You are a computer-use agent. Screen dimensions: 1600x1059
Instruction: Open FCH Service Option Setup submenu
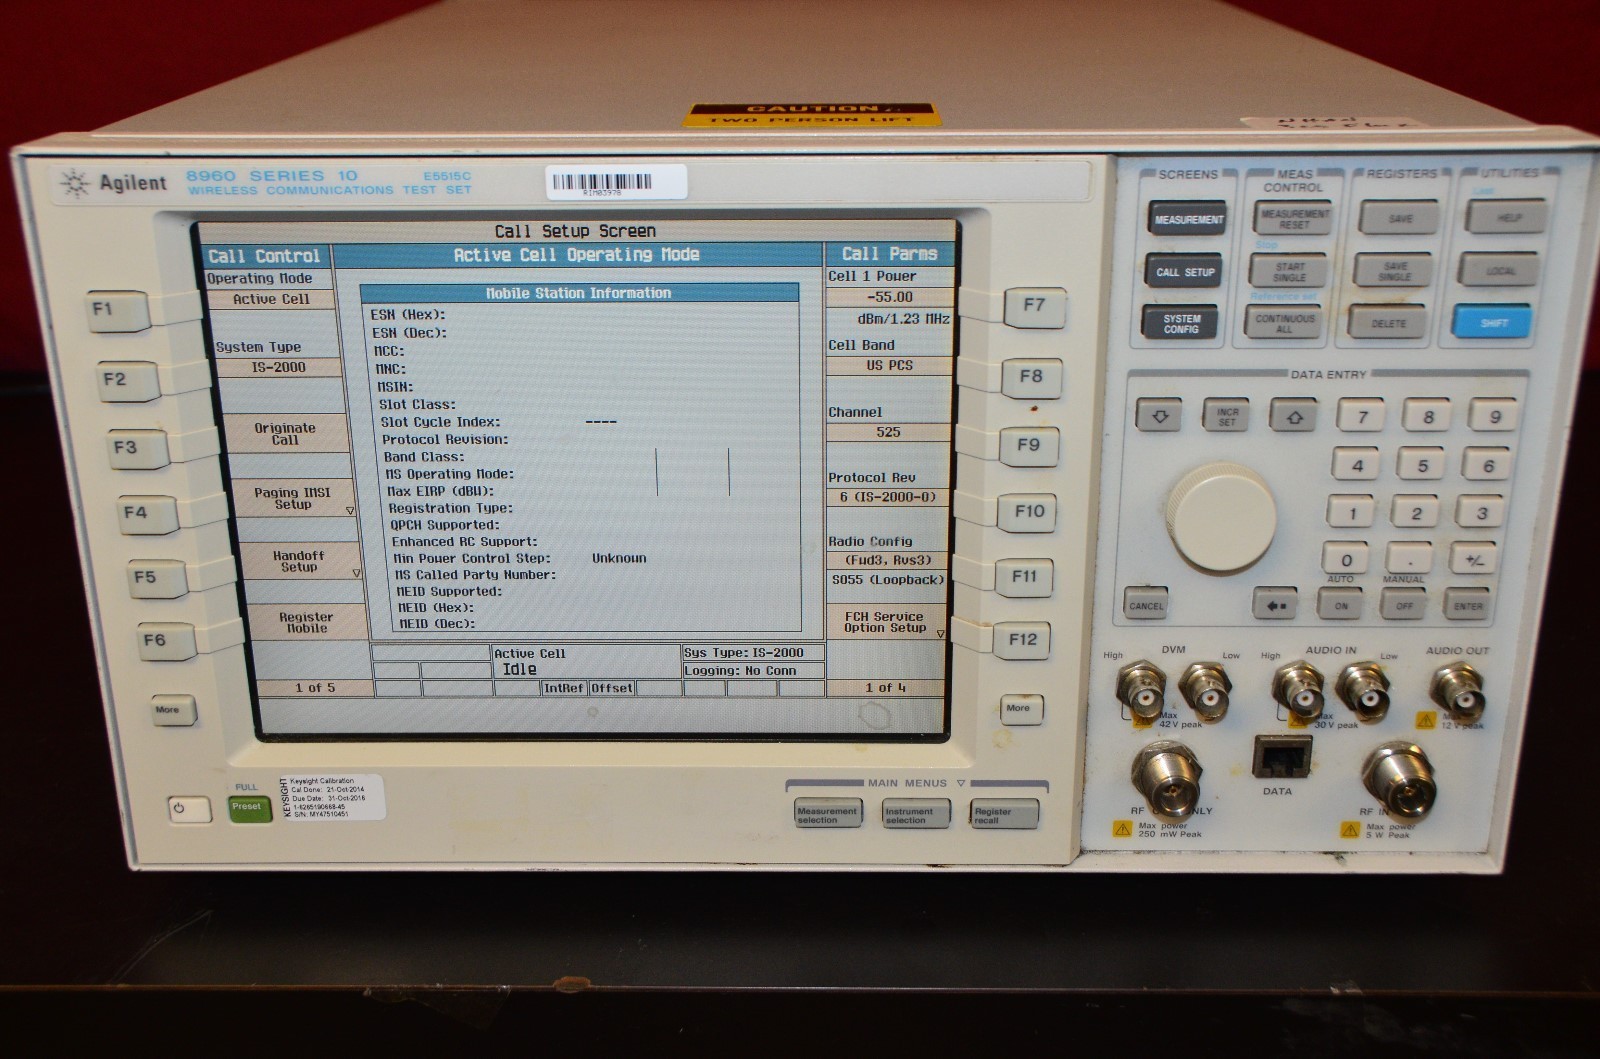click(885, 622)
